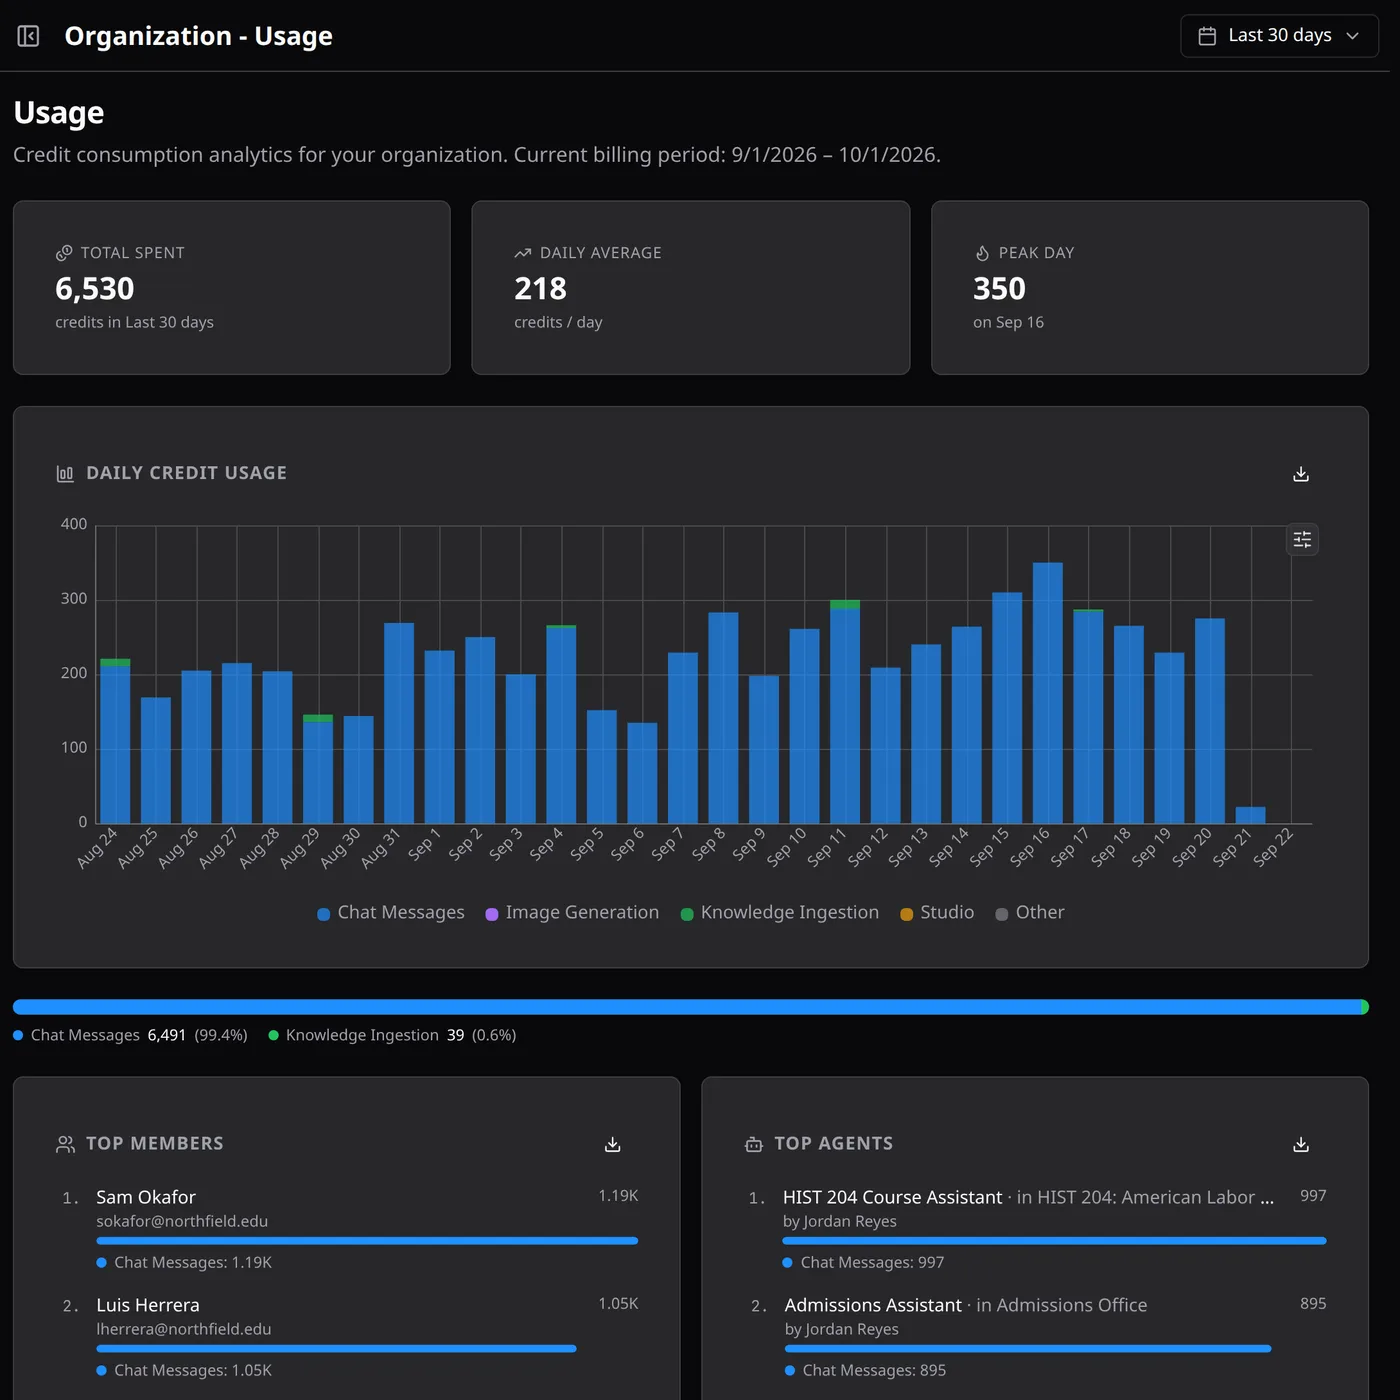Collapse the sidebar panel icon
Viewport: 1400px width, 1400px height.
tap(28, 36)
